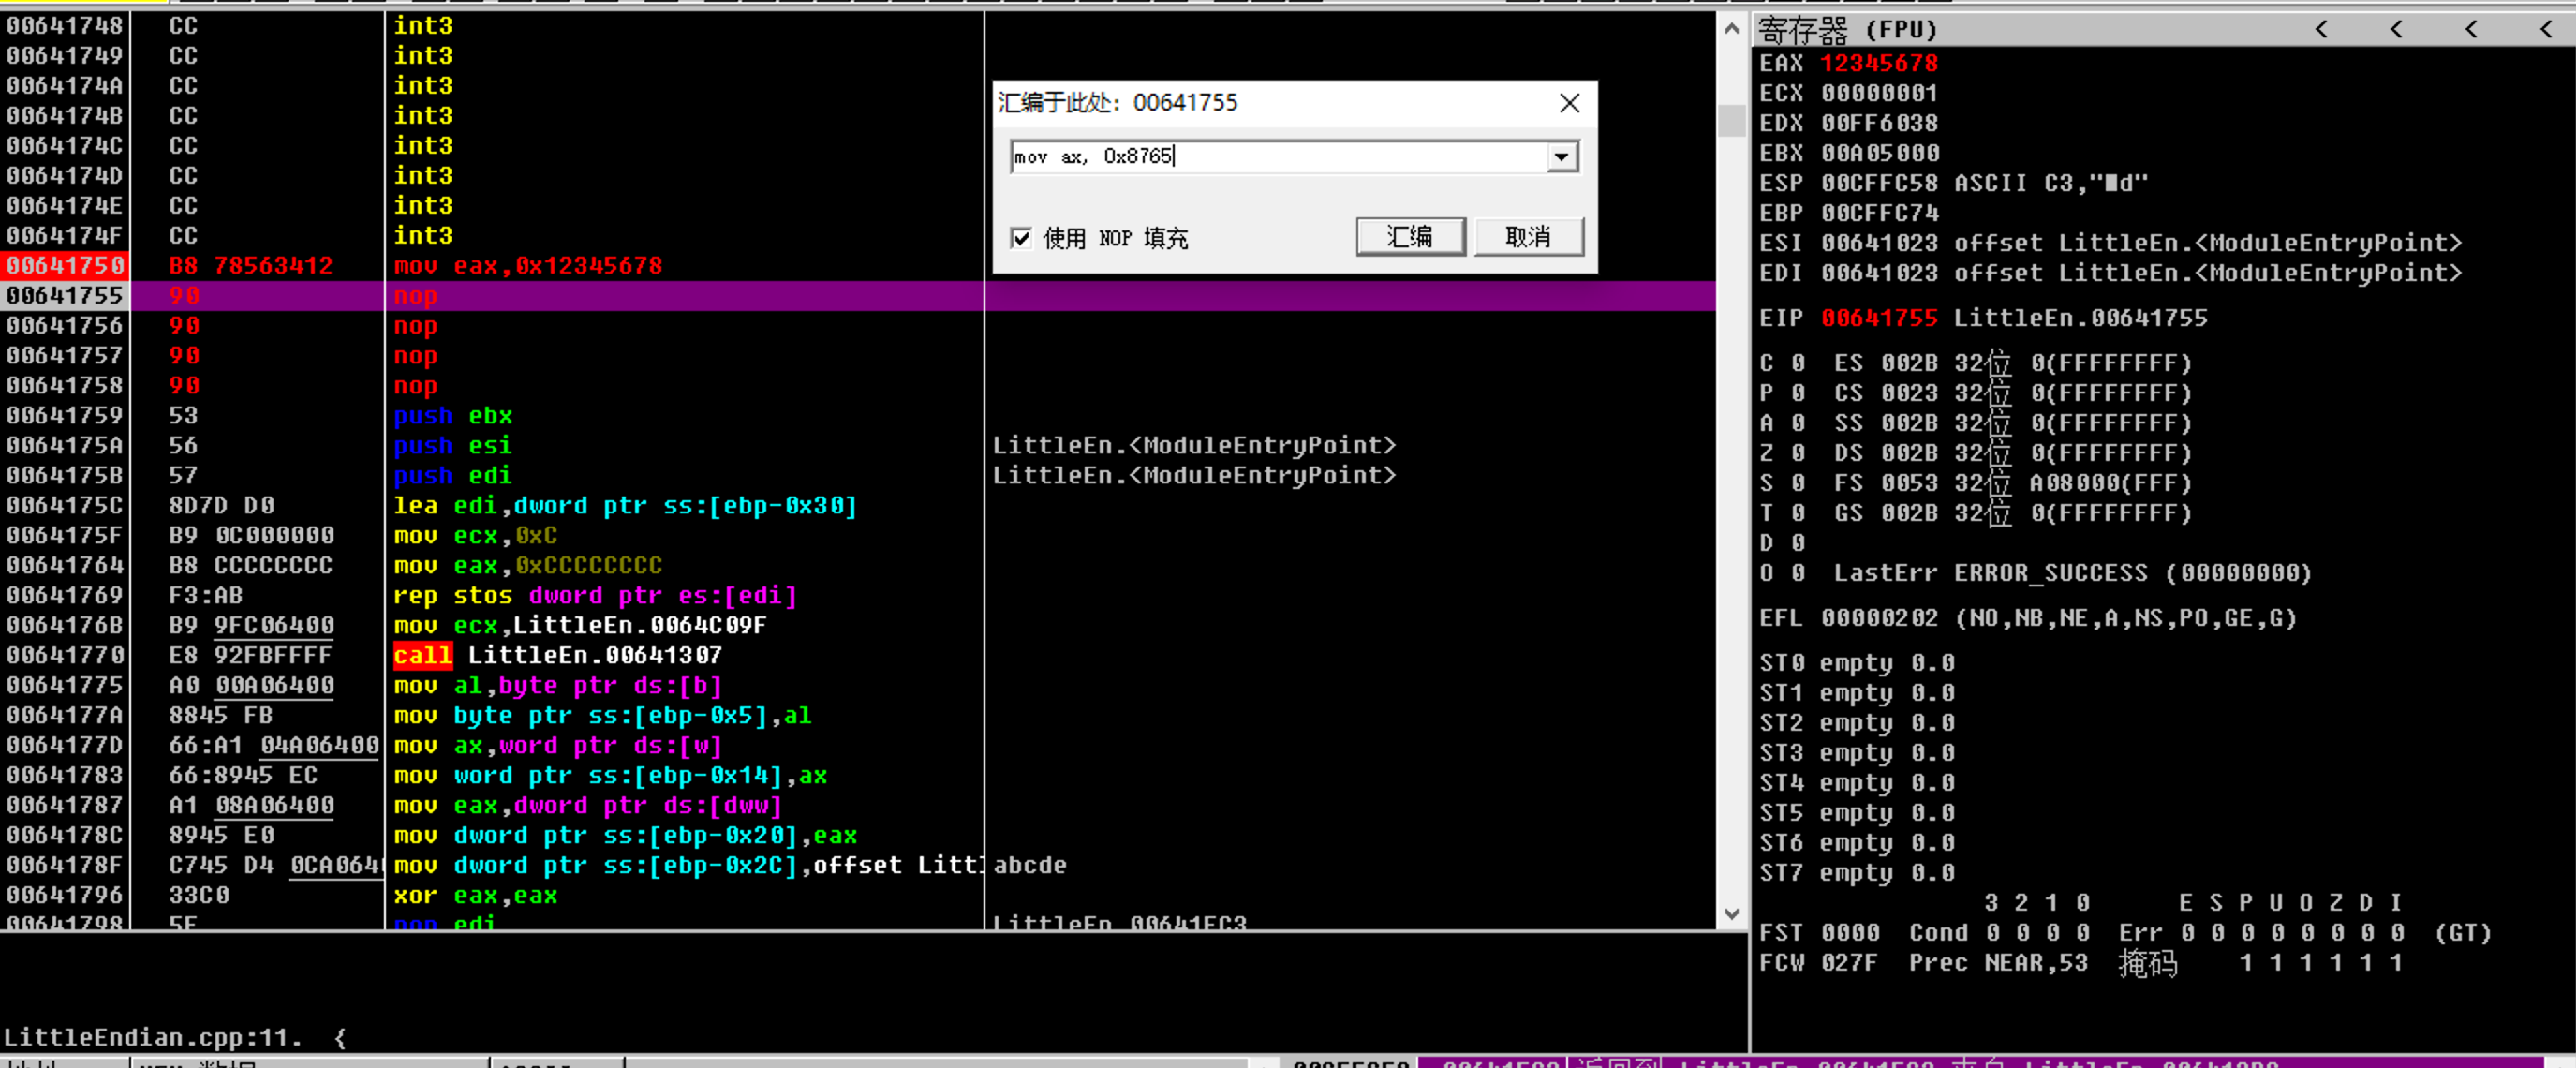Open the assemble command history dropdown
Screen dimensions: 2576x1068
[1561, 157]
